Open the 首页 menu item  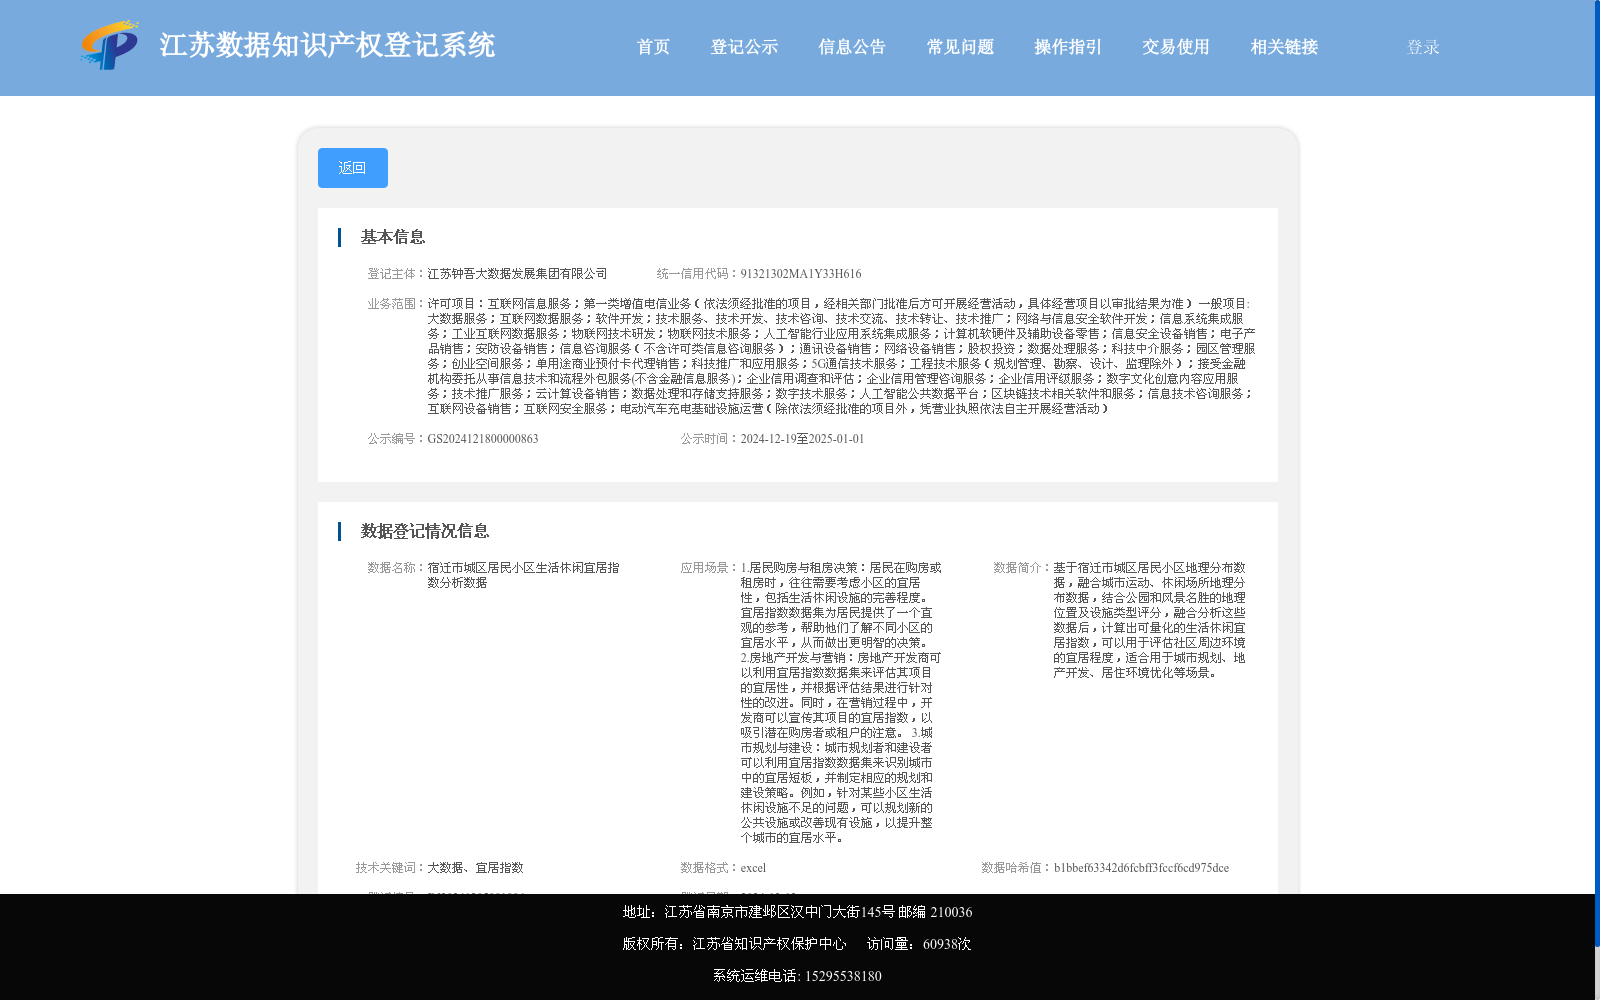pyautogui.click(x=653, y=47)
